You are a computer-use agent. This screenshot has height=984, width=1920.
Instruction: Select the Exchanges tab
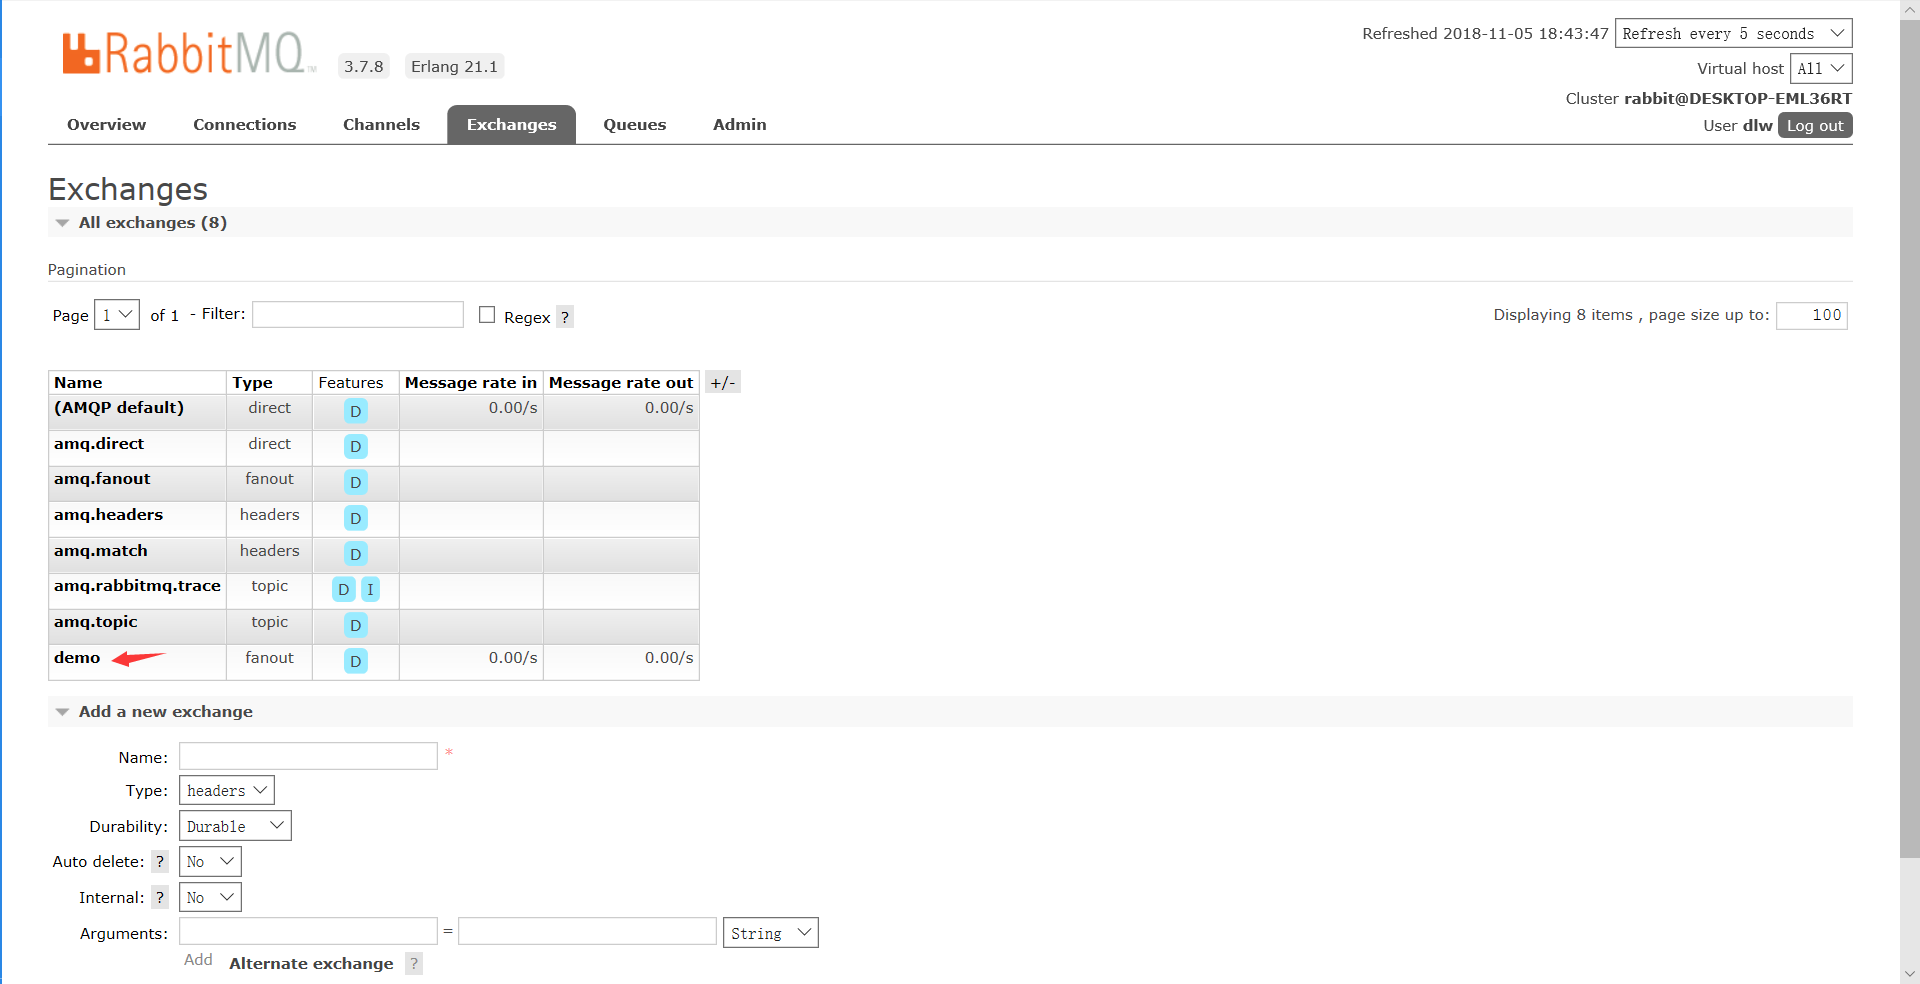[x=511, y=125]
